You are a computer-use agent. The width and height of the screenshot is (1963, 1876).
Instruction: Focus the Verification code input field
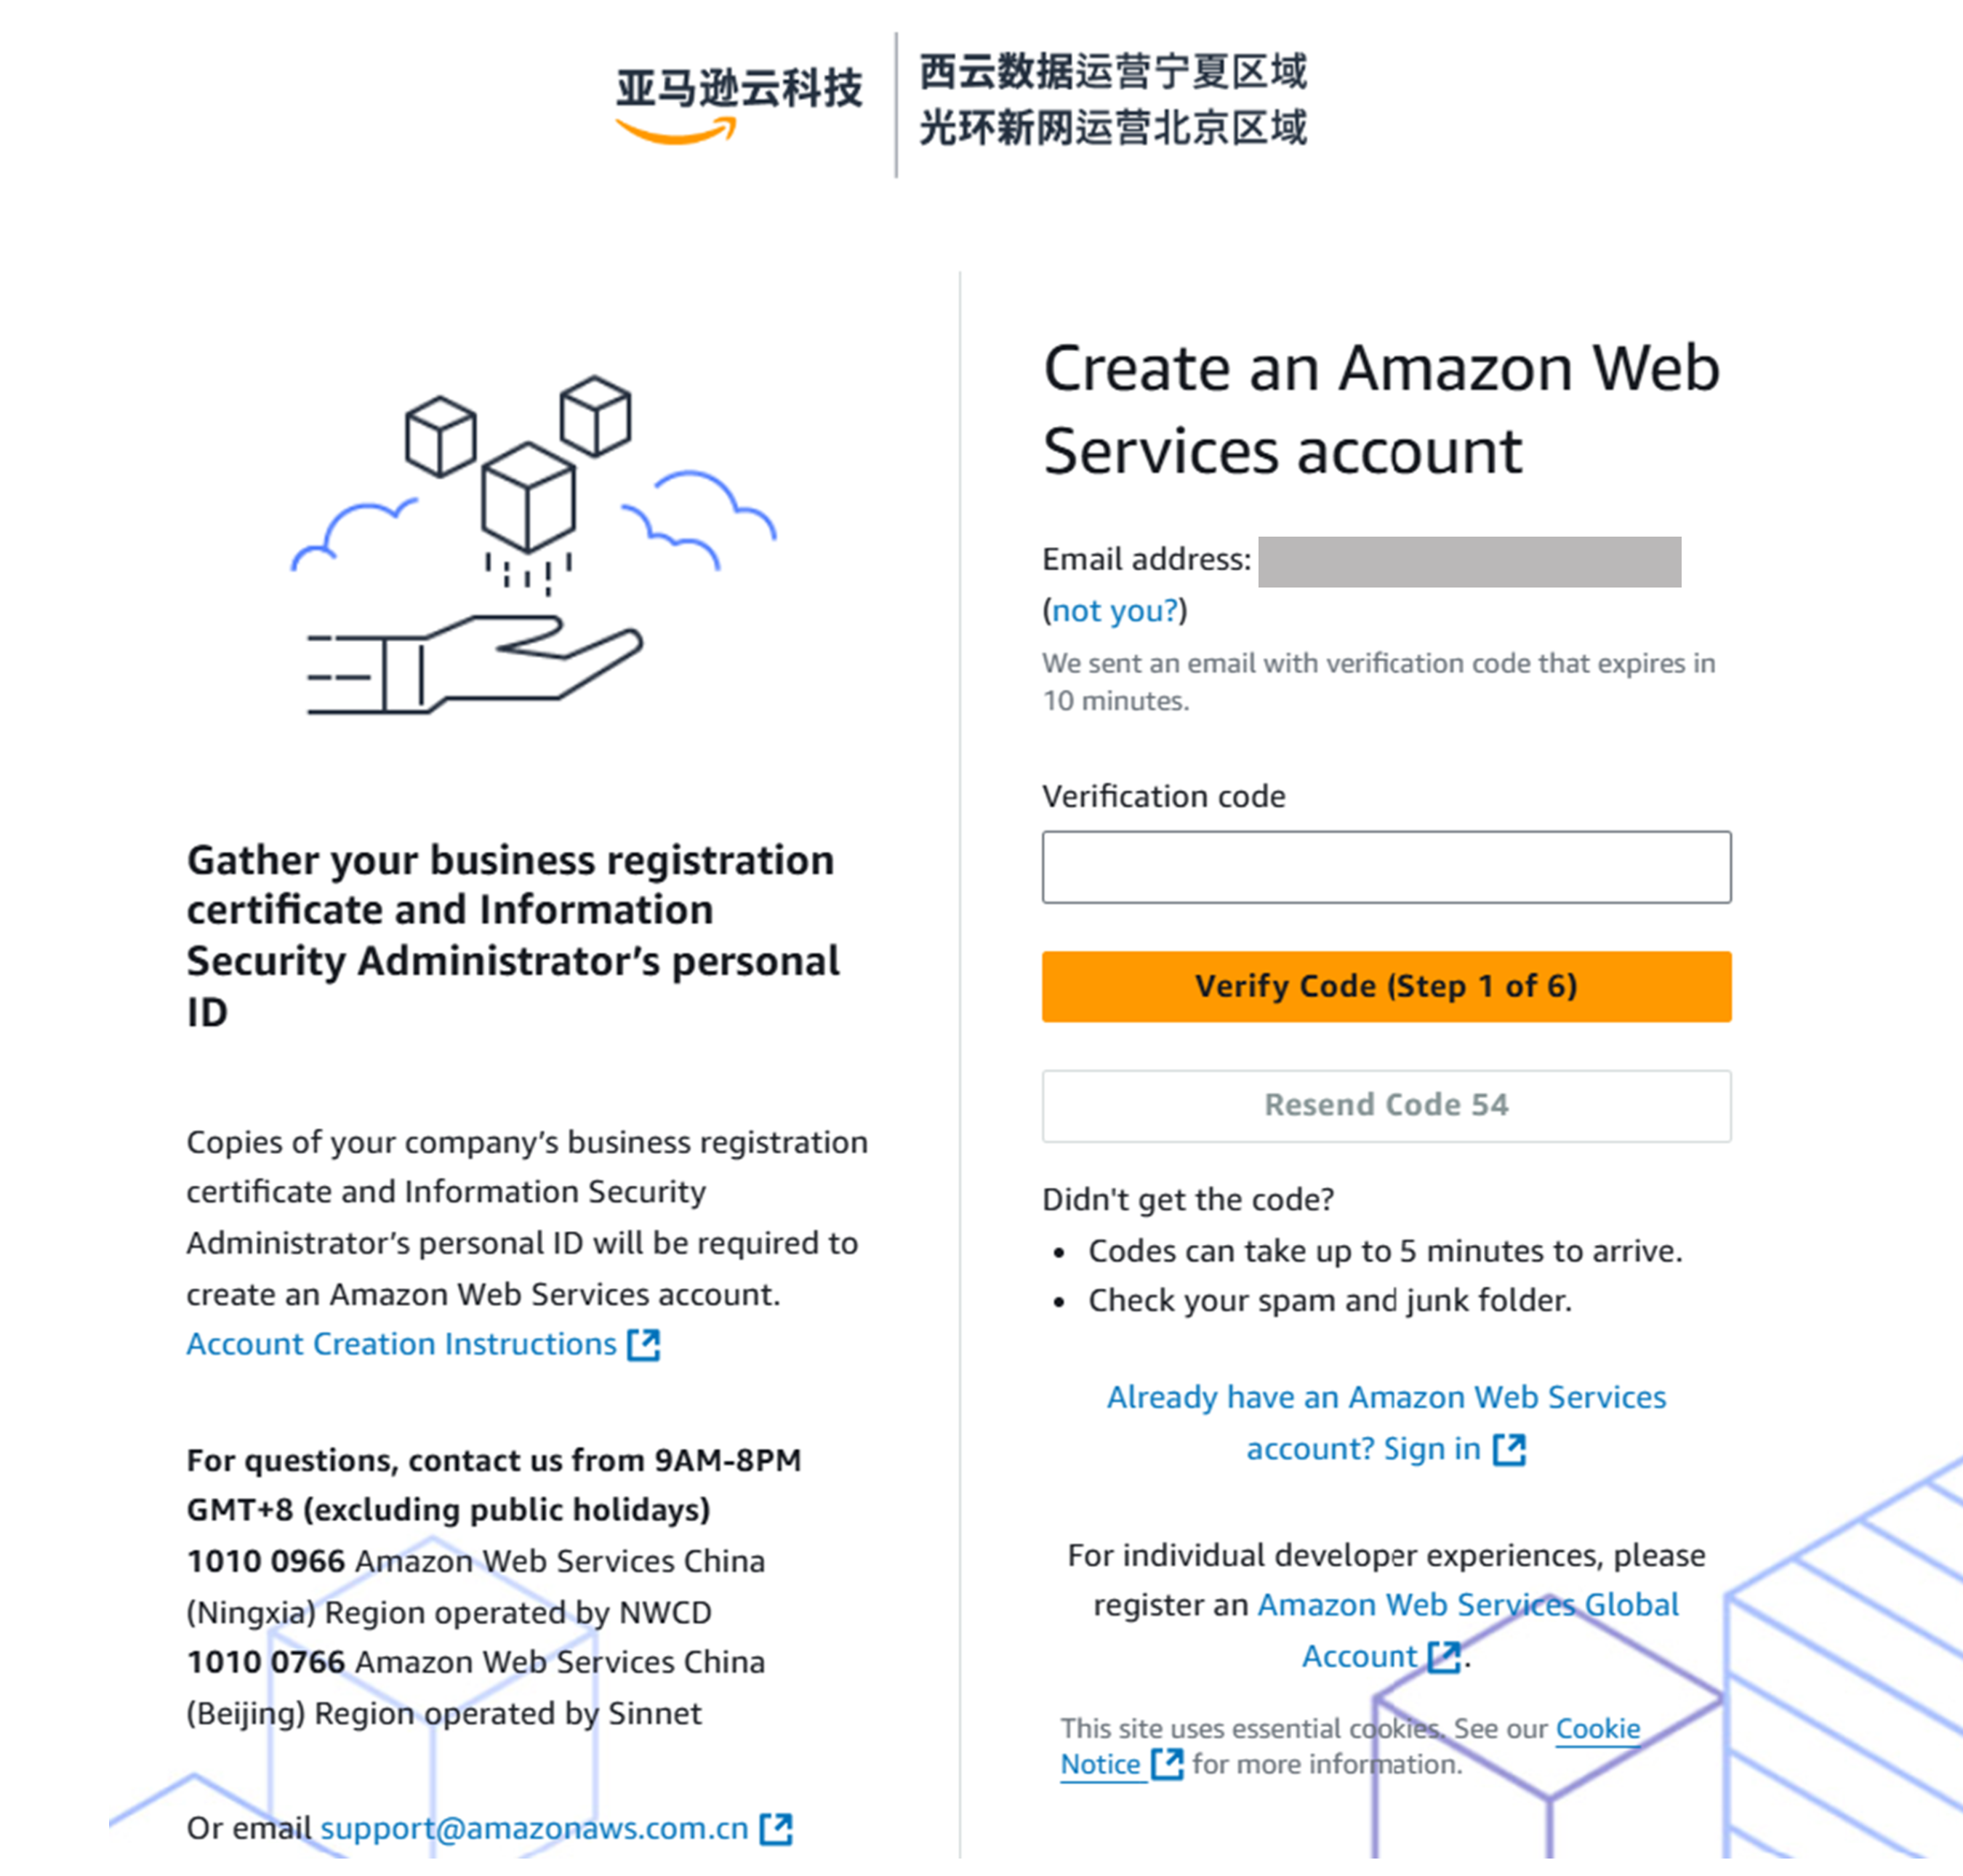1386,867
